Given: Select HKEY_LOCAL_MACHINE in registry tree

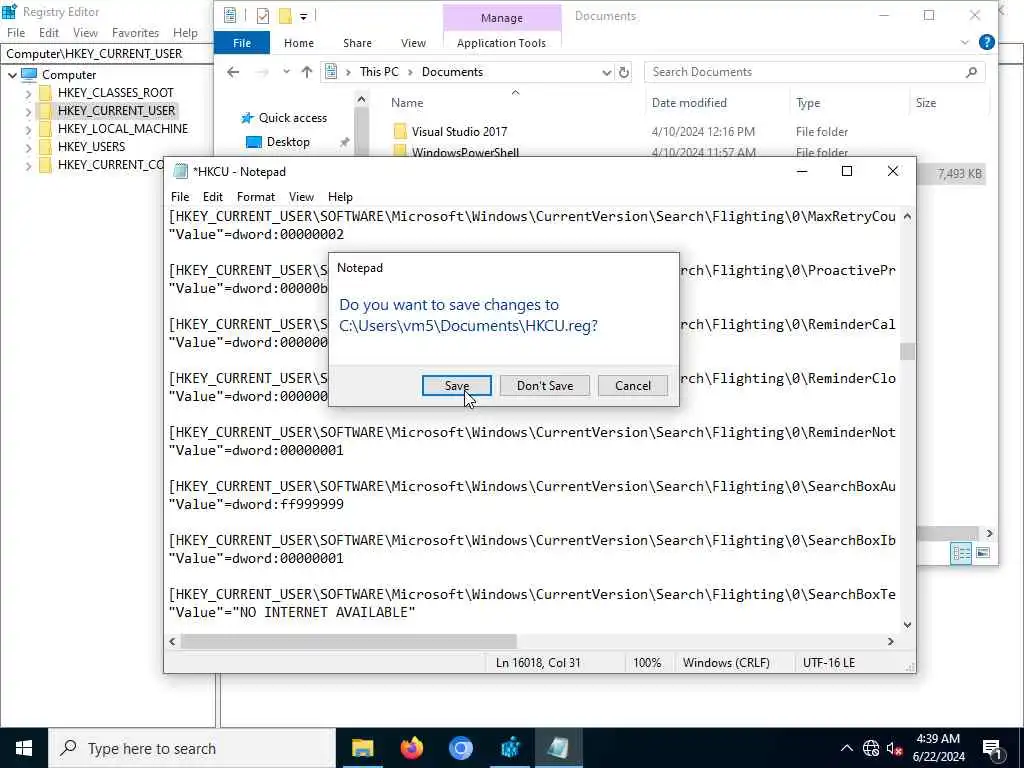Looking at the screenshot, I should click(123, 129).
